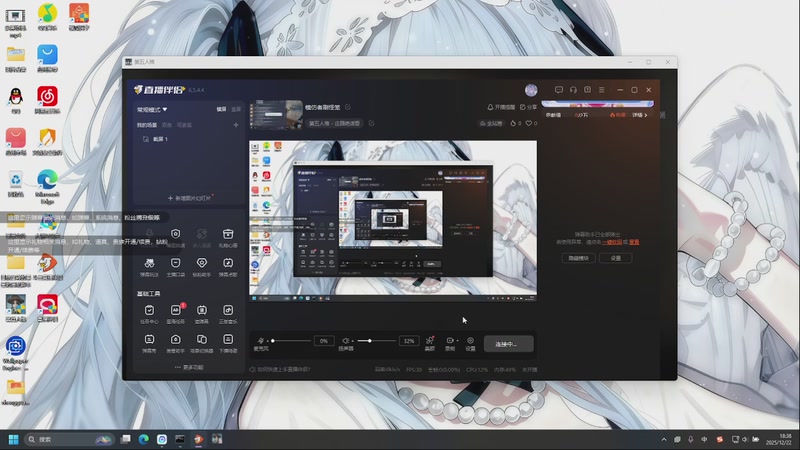The width and height of the screenshot is (800, 450).
Task: Open the speaker device dropdown arrow
Action: pos(352,341)
